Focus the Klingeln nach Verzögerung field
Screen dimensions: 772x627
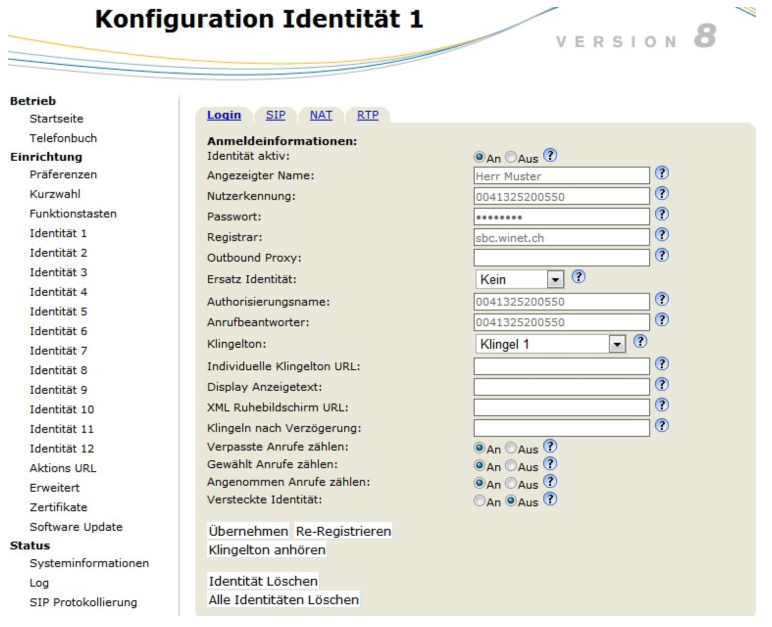click(561, 428)
